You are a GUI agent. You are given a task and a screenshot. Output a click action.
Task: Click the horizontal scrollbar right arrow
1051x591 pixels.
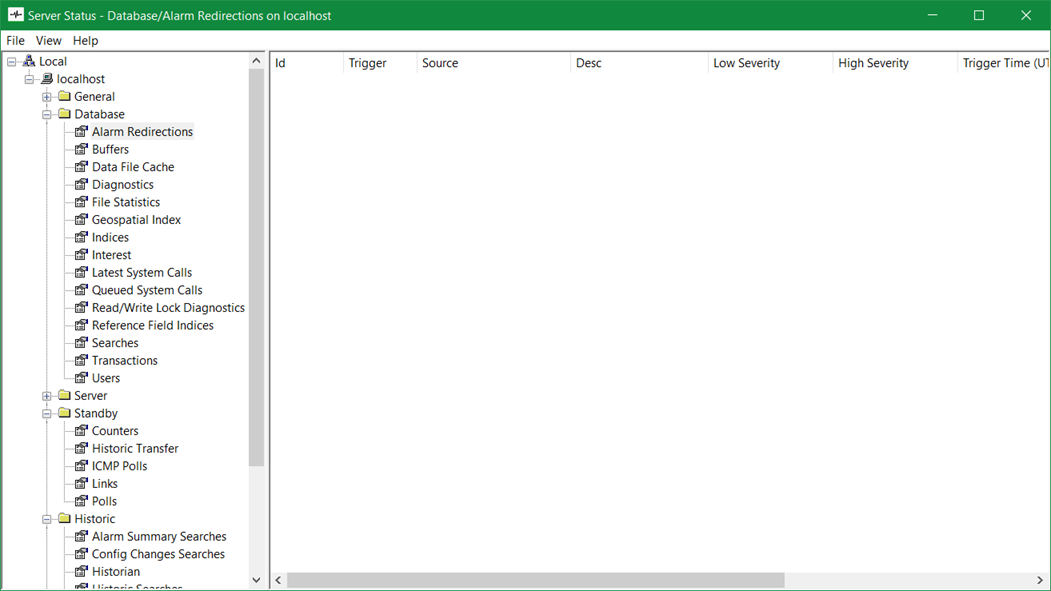(1040, 580)
